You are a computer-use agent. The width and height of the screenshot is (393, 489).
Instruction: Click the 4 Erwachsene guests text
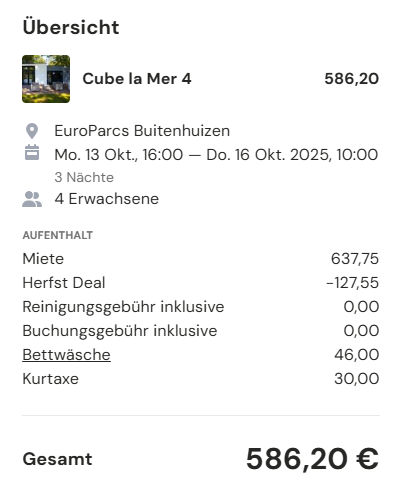(x=107, y=199)
